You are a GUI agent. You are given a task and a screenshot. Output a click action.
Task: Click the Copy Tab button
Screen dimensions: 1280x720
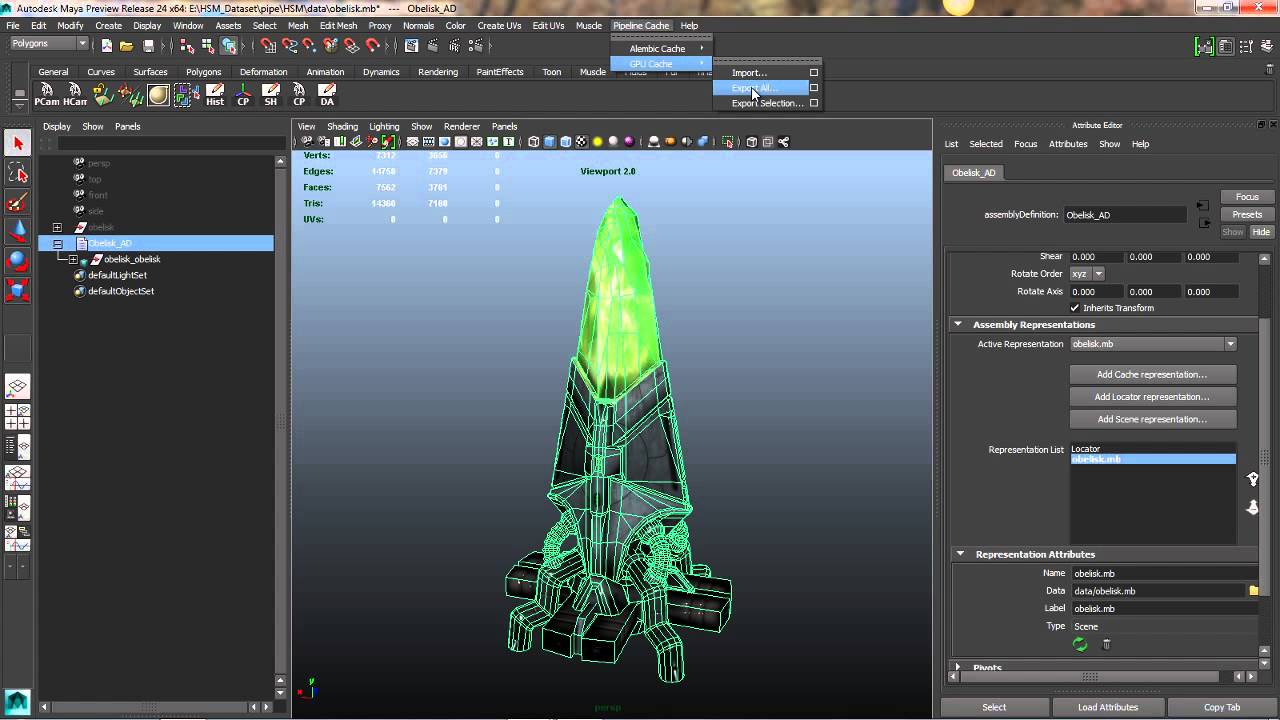pyautogui.click(x=1222, y=707)
